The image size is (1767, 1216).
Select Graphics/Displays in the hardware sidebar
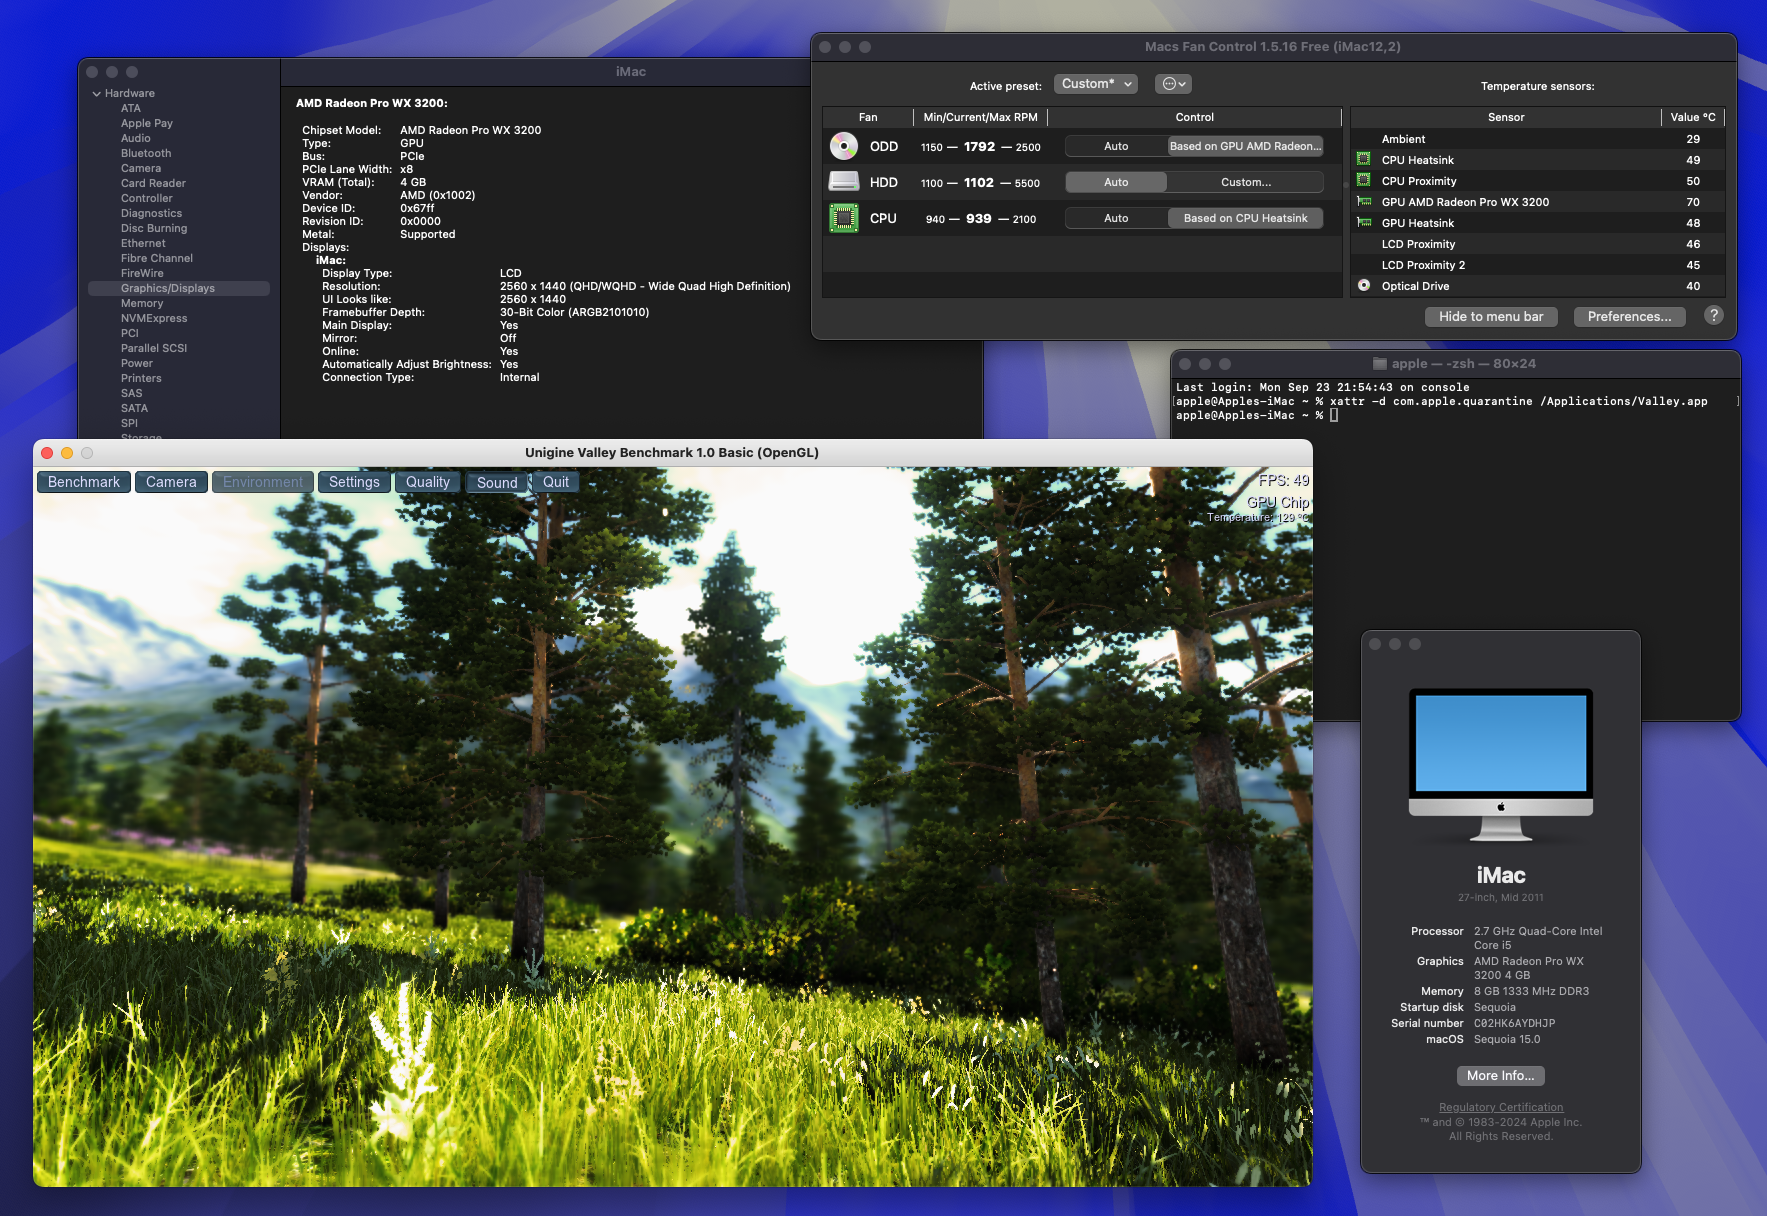pyautogui.click(x=179, y=288)
